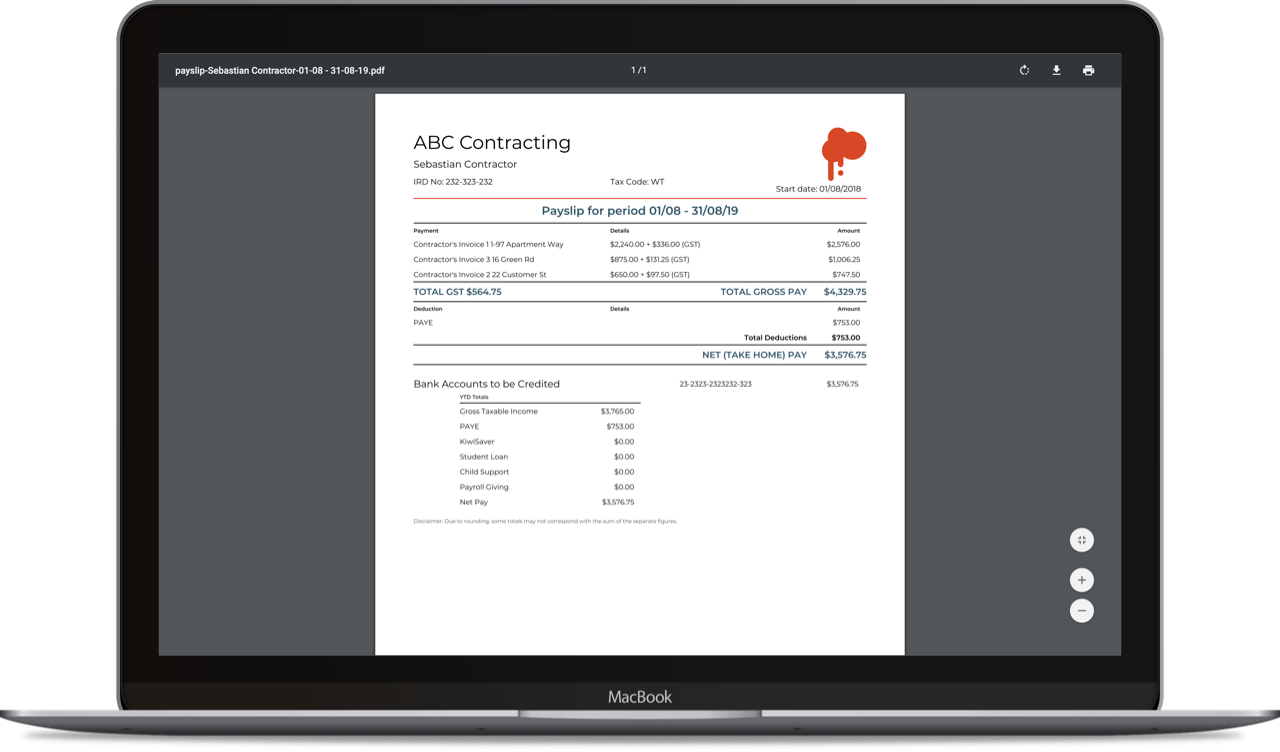This screenshot has height=752, width=1280.
Task: Click the page number indicator 1 / 1
Action: pos(638,71)
